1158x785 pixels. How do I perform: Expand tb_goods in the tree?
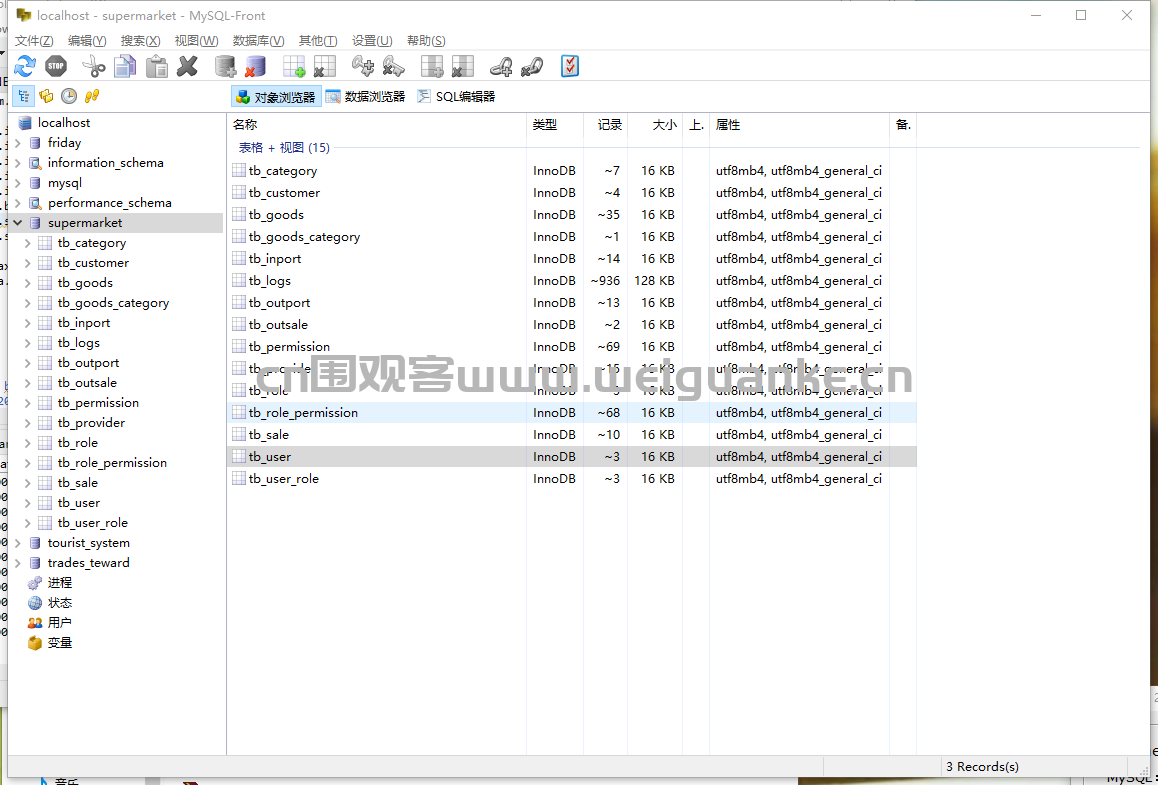(27, 283)
